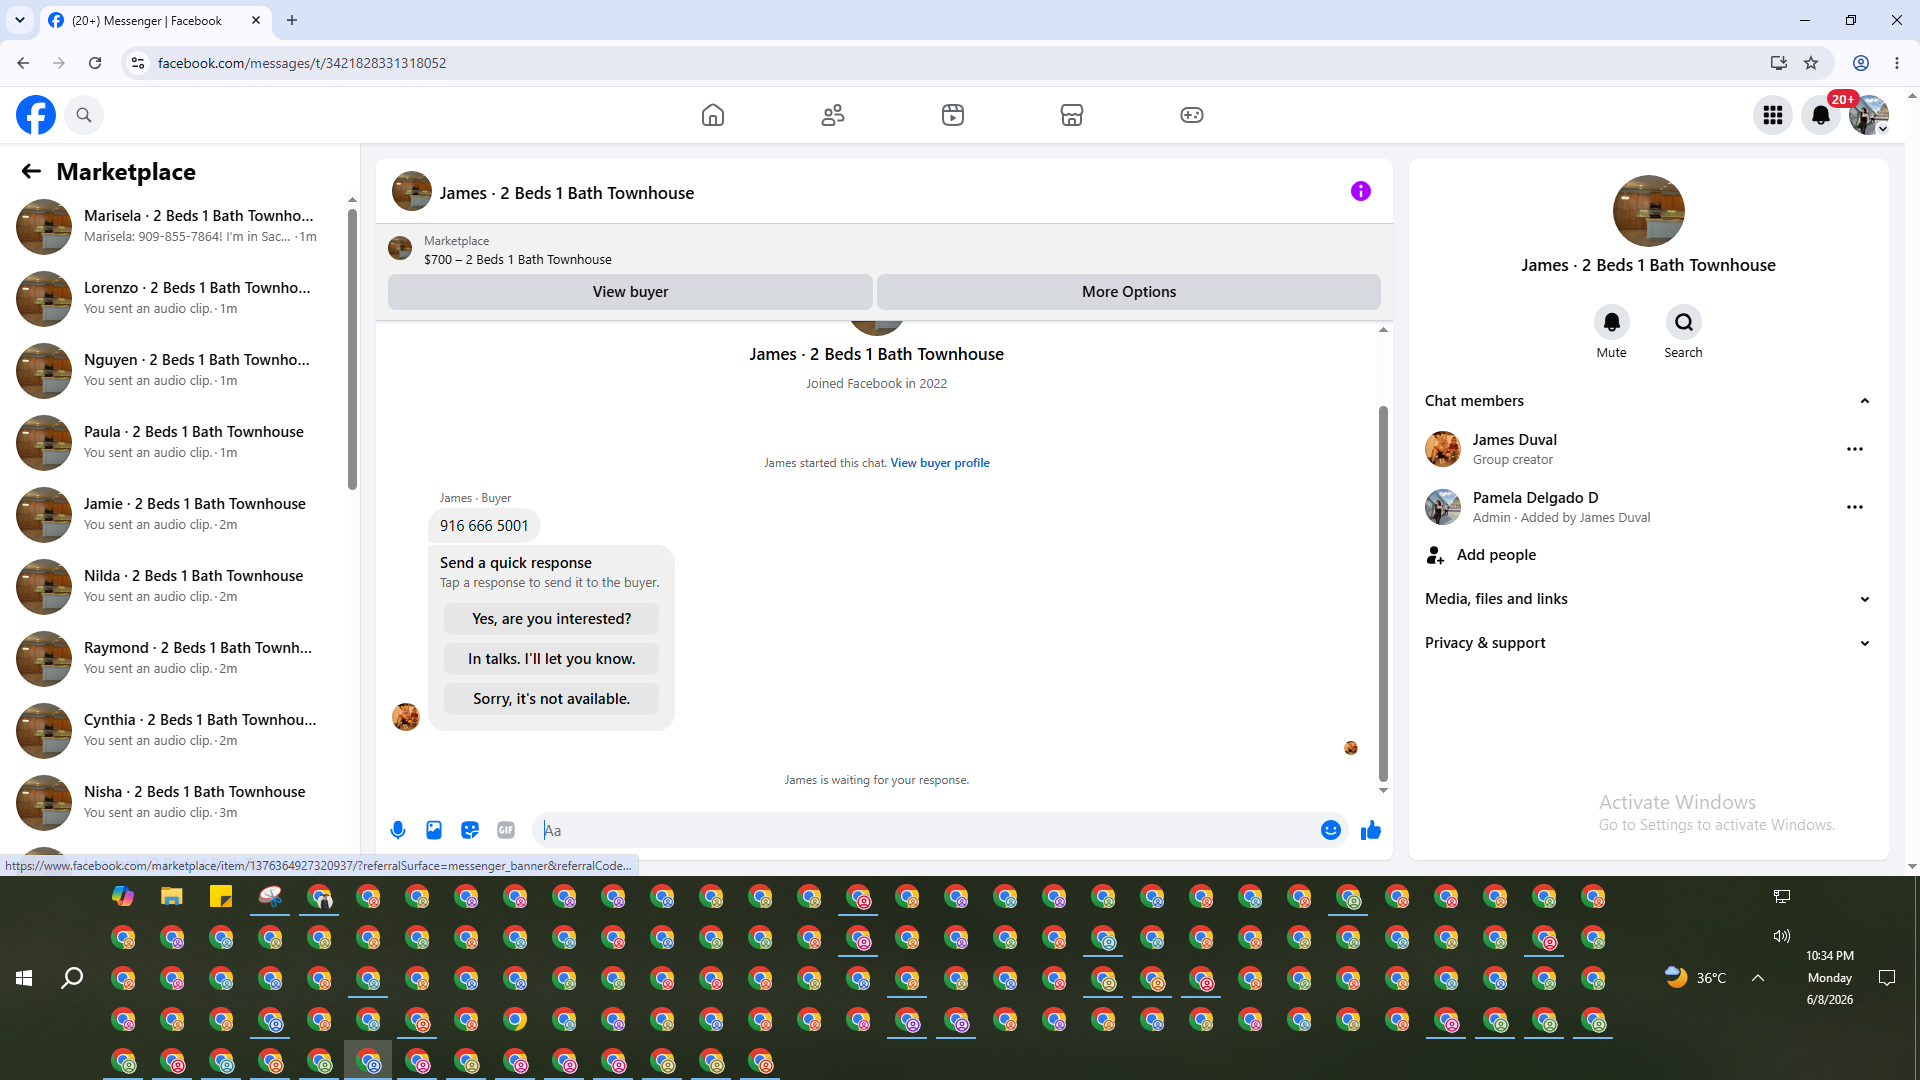The image size is (1920, 1080).
Task: Click the chat list scrollbar
Action: (x=352, y=350)
